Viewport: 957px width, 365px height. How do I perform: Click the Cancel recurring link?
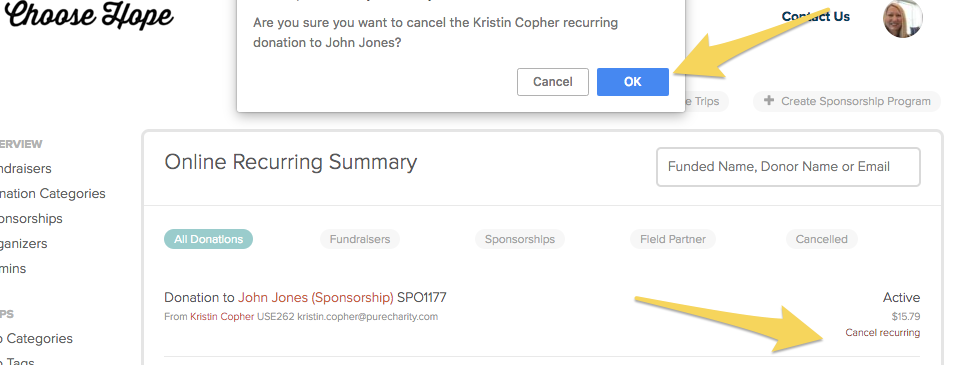883,333
